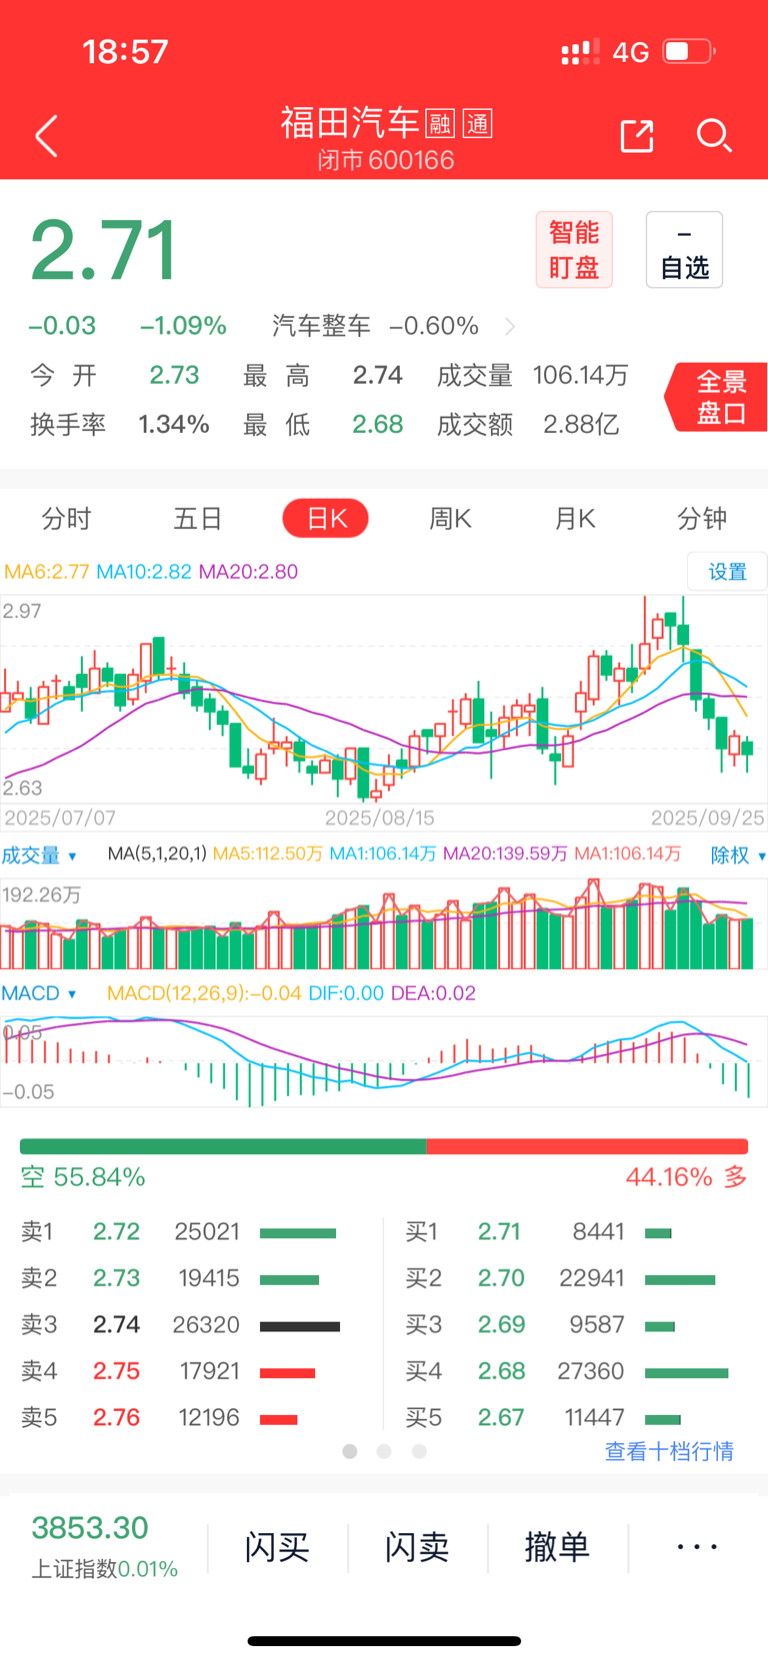Open the more options ellipsis

click(697, 1547)
